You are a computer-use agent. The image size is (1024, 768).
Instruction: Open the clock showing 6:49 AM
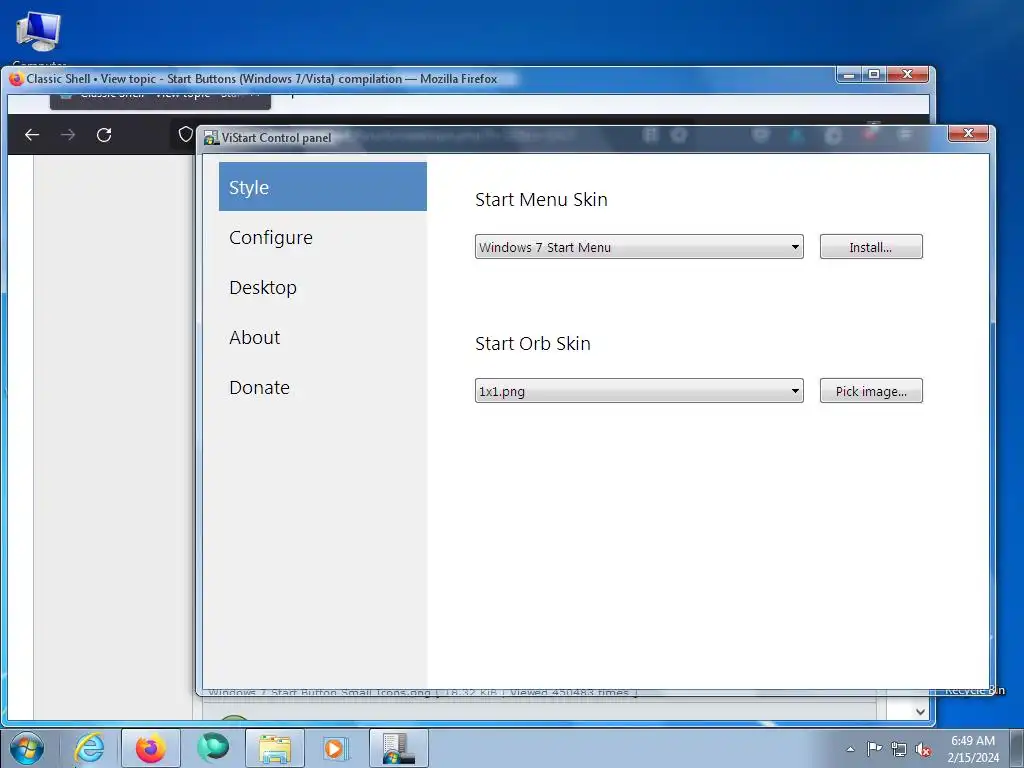pyautogui.click(x=973, y=749)
